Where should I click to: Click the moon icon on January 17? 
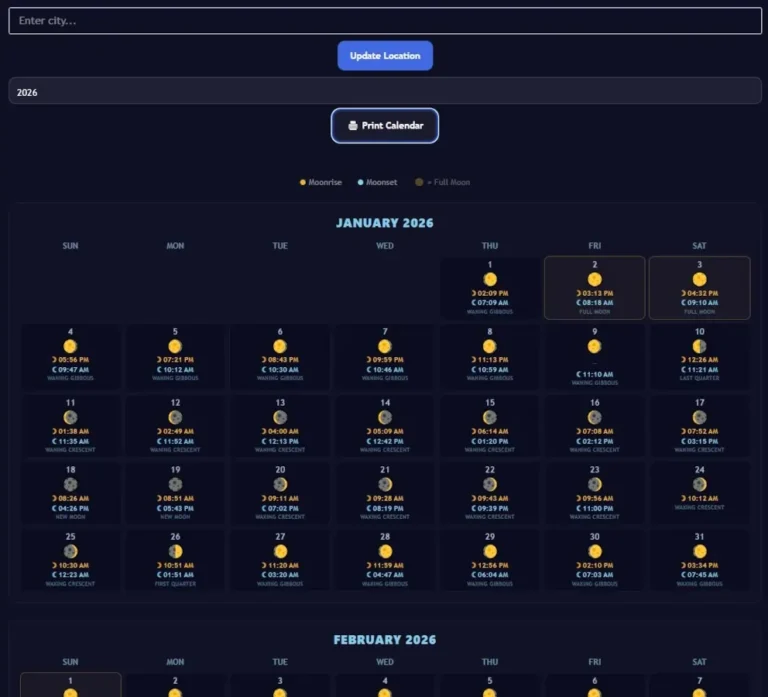tap(699, 417)
